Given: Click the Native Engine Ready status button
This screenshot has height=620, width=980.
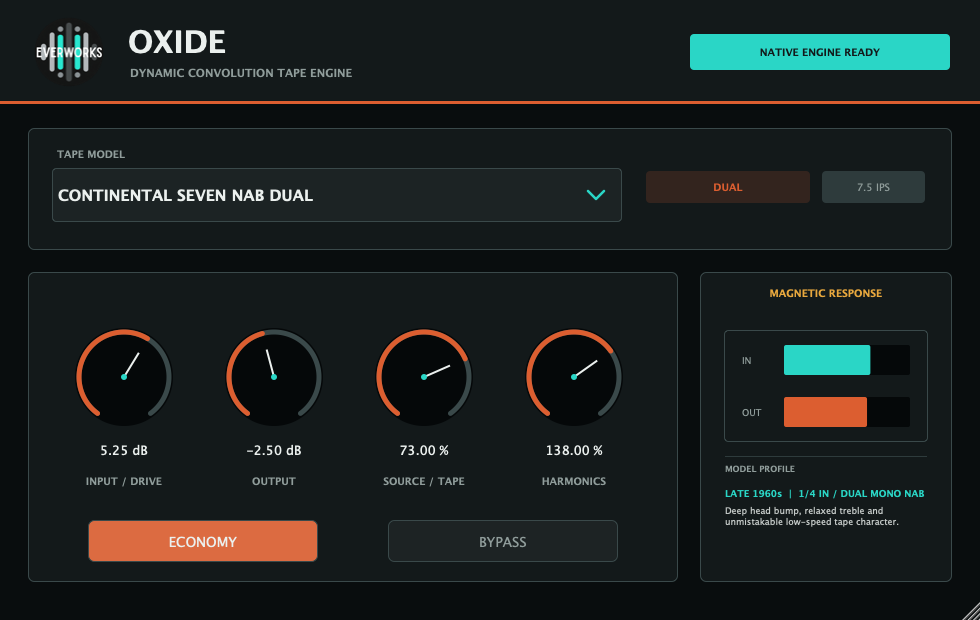Looking at the screenshot, I should coord(819,52).
